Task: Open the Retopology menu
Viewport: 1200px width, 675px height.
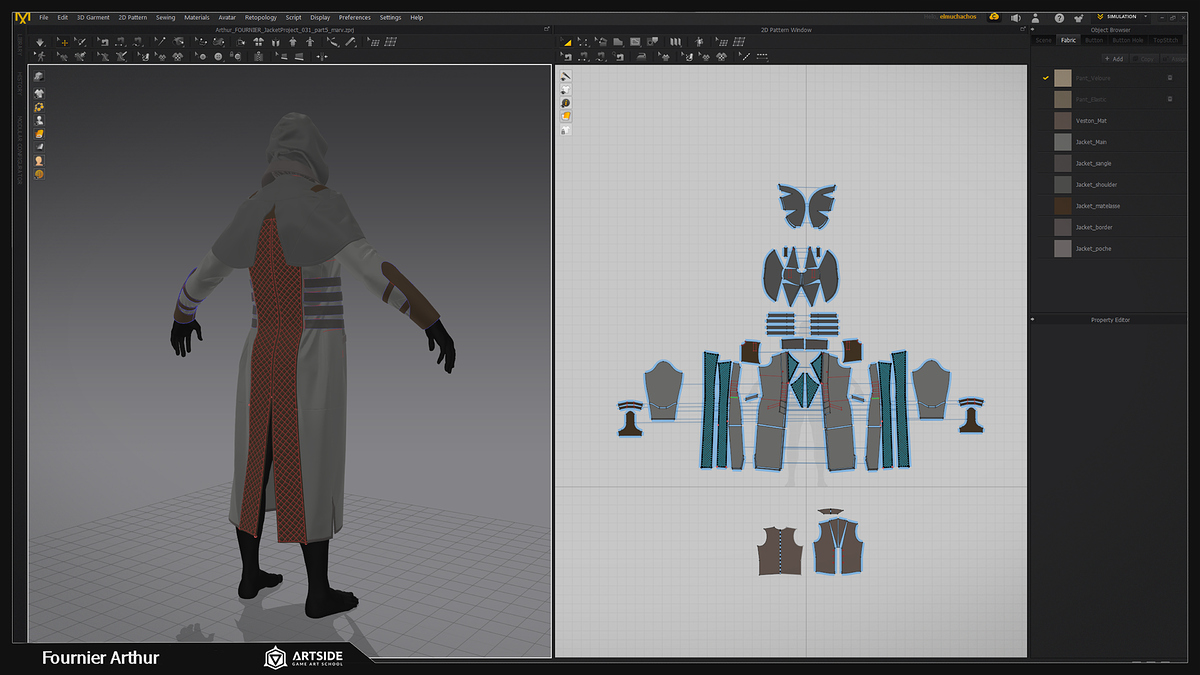Action: [261, 17]
